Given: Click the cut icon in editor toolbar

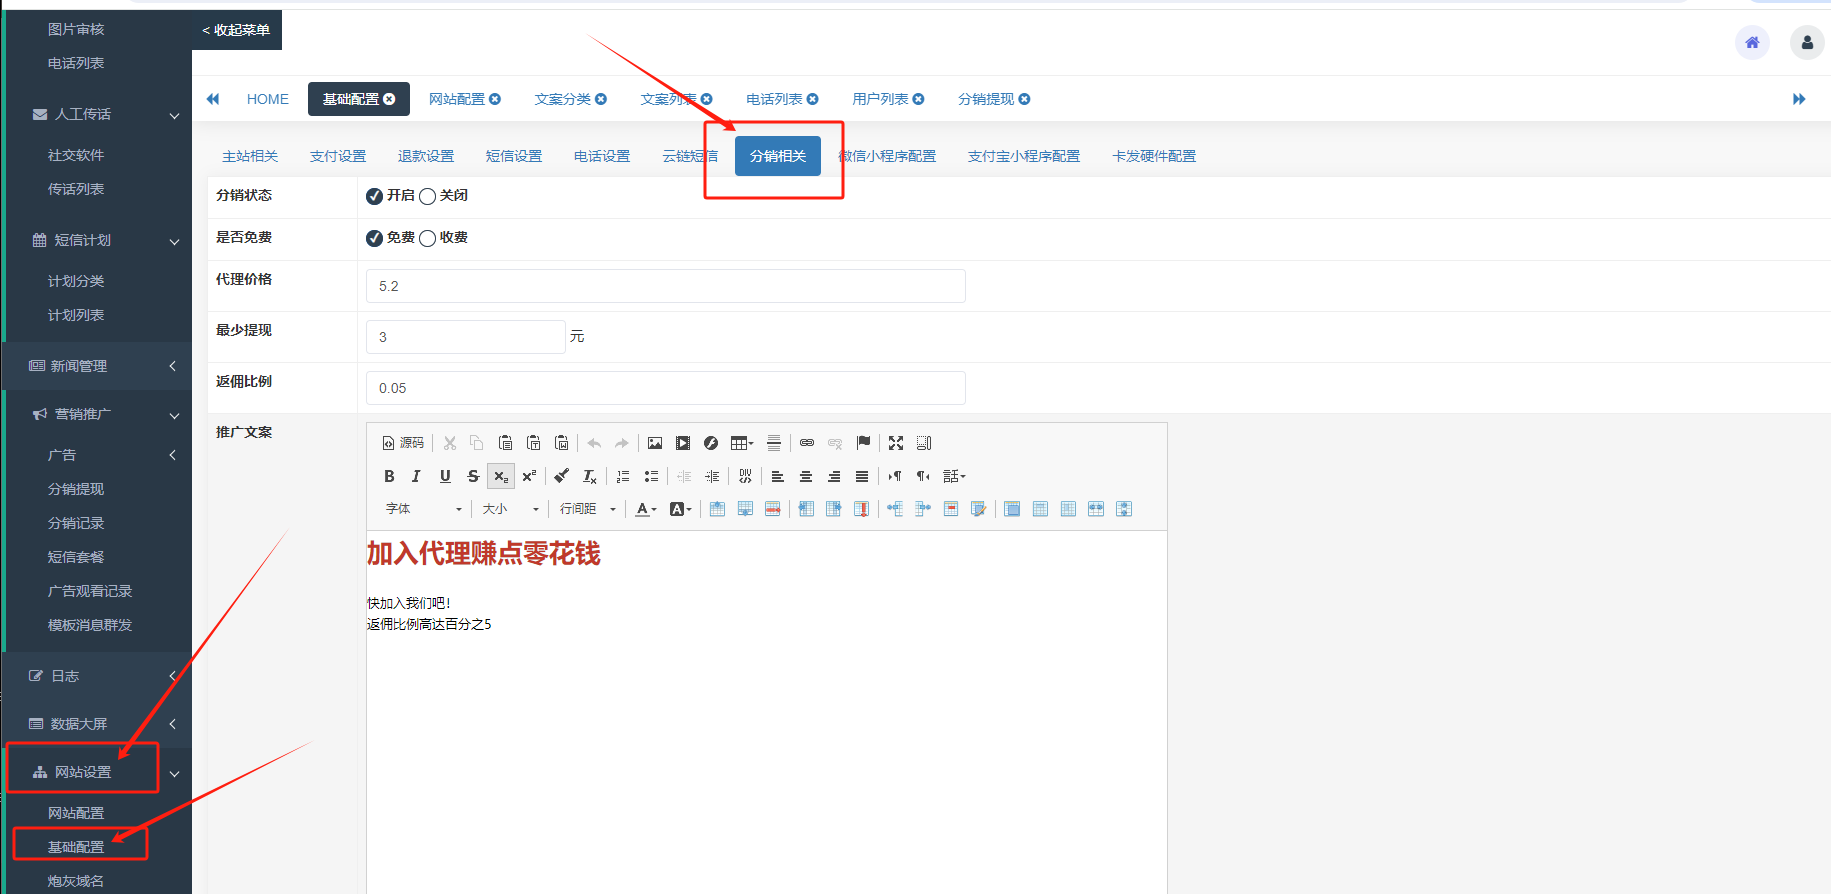Looking at the screenshot, I should point(450,443).
